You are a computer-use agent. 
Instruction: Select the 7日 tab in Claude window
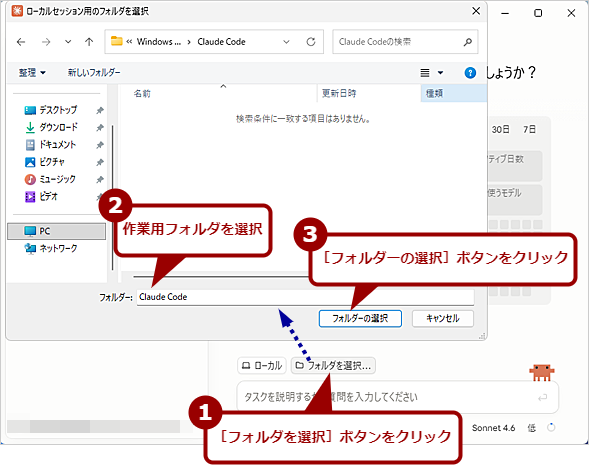(x=529, y=130)
